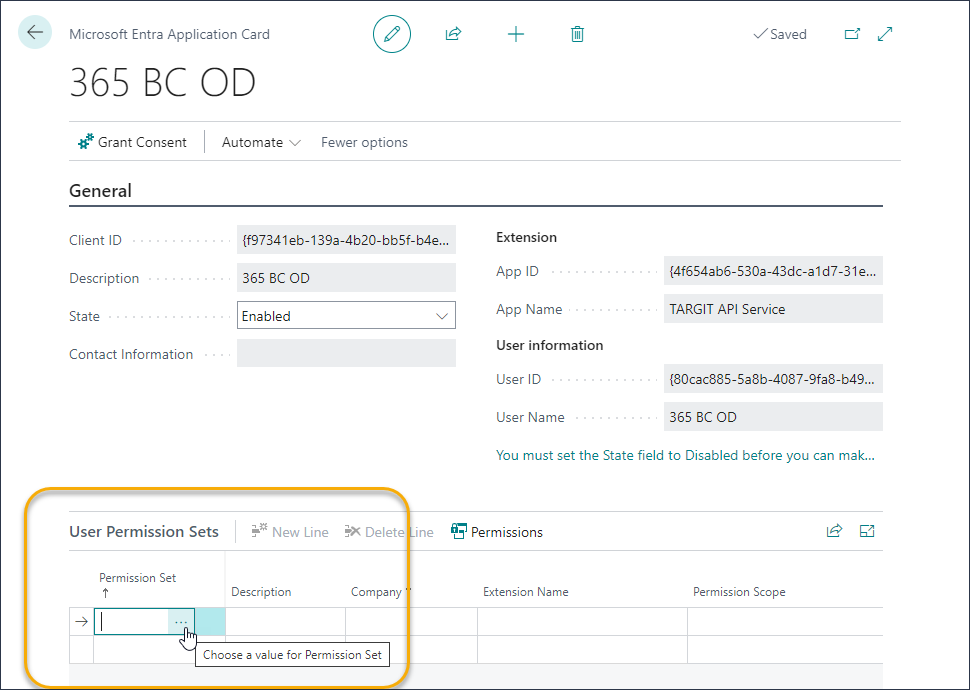Click the Description column header in permissions table

[x=261, y=592]
